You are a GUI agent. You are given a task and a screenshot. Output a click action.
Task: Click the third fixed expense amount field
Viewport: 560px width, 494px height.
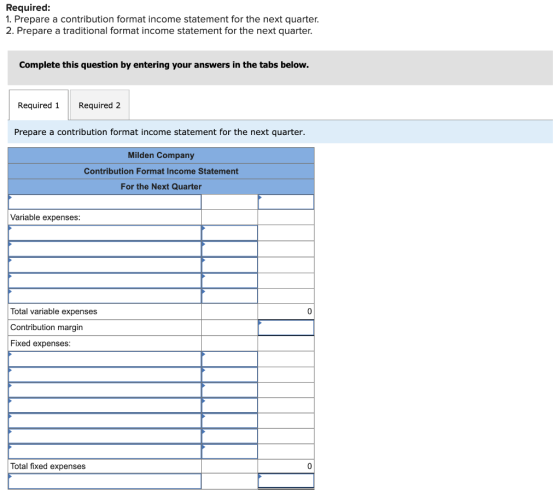pos(229,390)
